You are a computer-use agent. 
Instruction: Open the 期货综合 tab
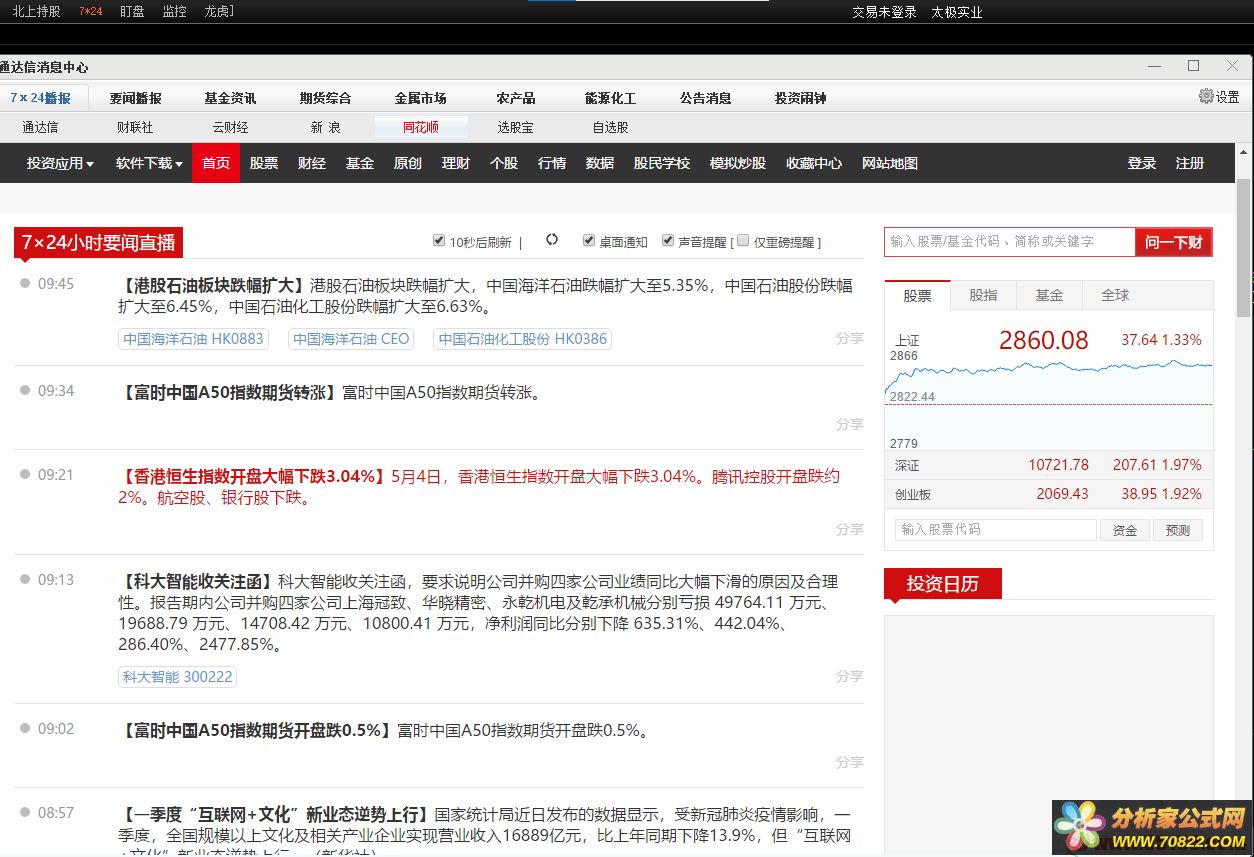pyautogui.click(x=325, y=98)
